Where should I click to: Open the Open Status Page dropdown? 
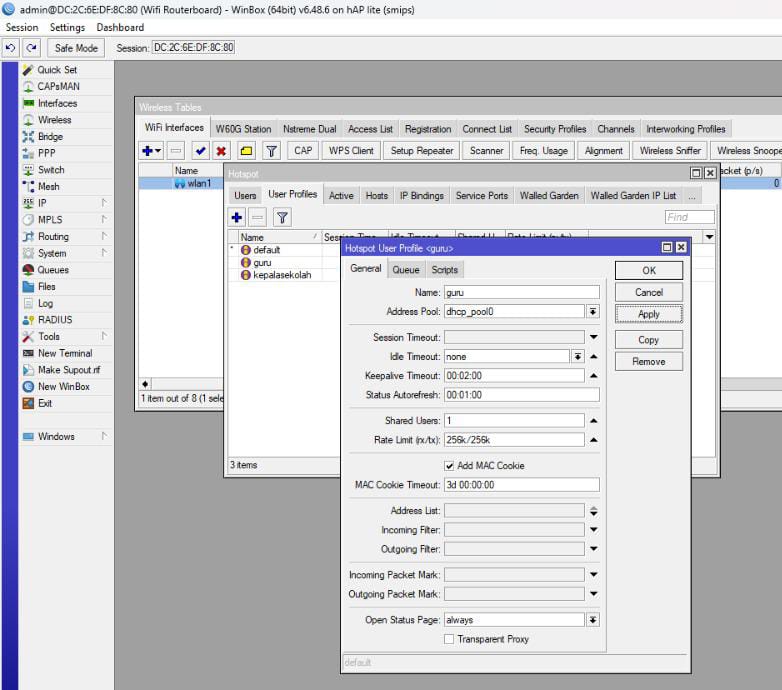[x=592, y=620]
